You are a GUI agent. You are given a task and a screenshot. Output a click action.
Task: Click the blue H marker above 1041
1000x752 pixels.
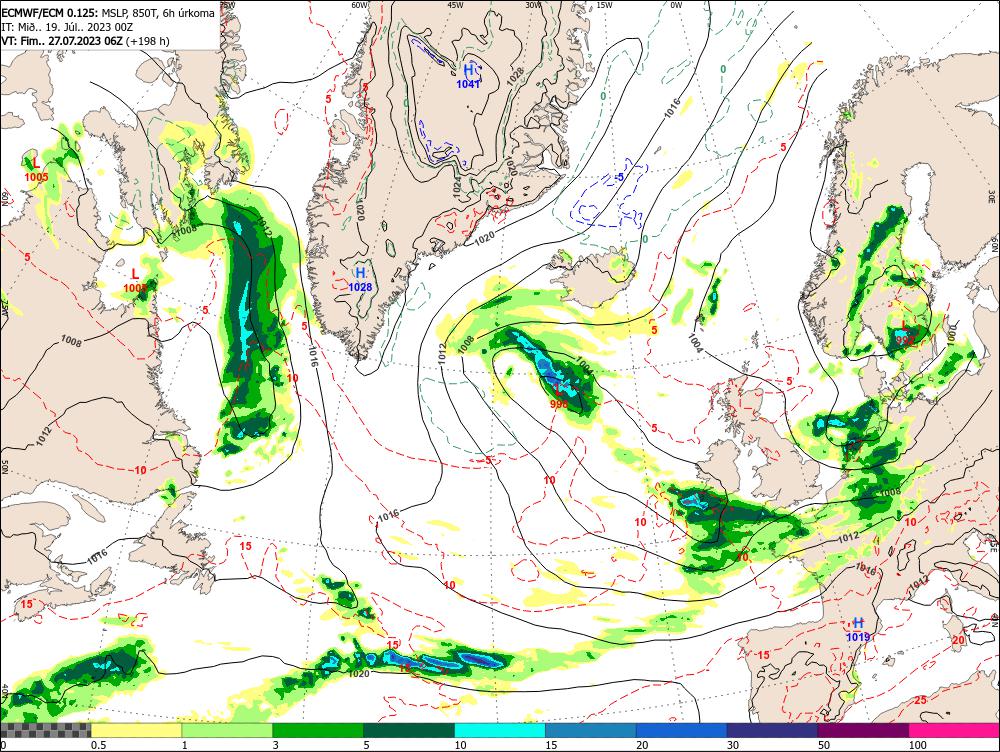pos(469,70)
